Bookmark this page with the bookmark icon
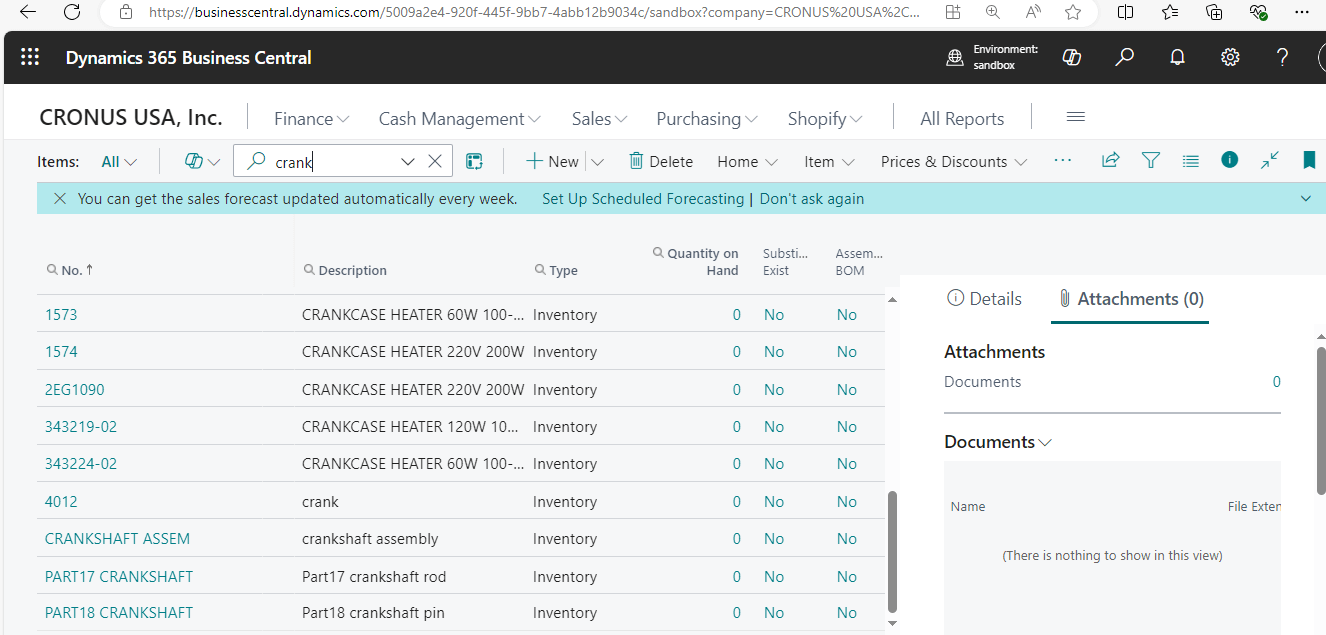Image resolution: width=1326 pixels, height=635 pixels. [x=1309, y=160]
